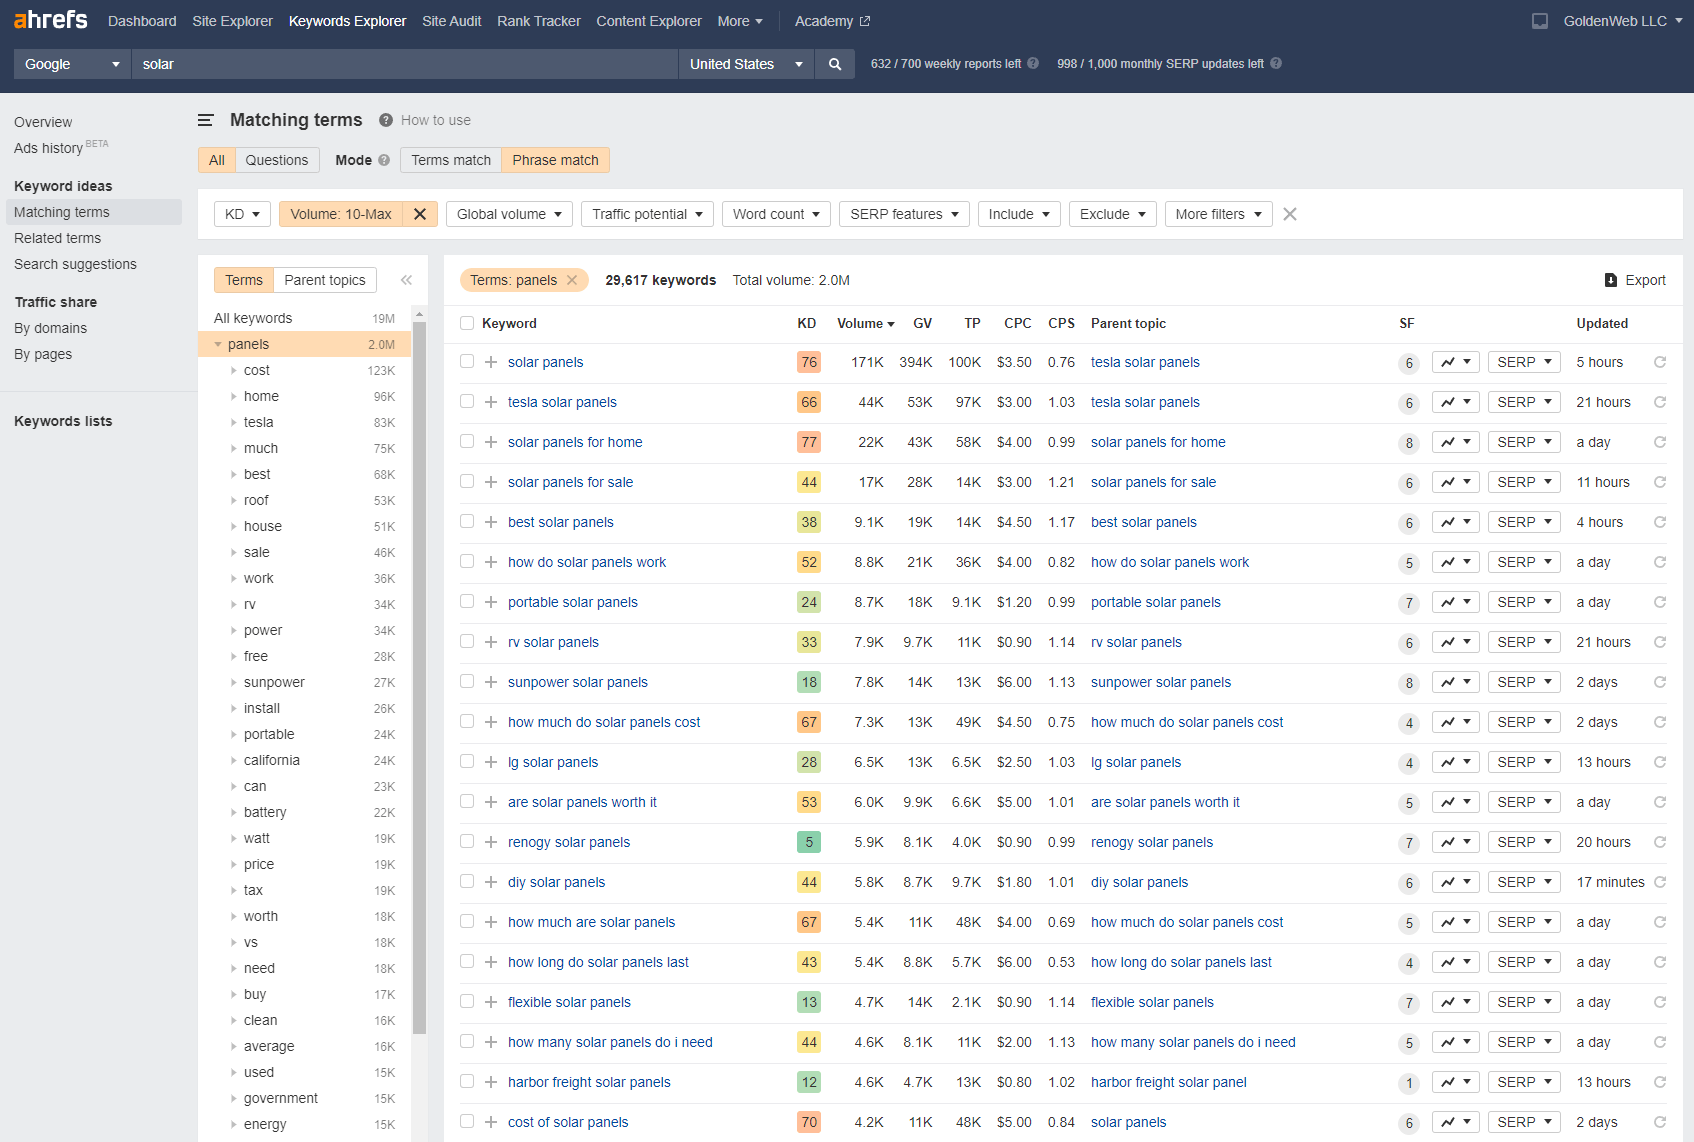Open the GoldenWeb LLC account menu
The height and width of the screenshot is (1142, 1694).
(x=1622, y=21)
